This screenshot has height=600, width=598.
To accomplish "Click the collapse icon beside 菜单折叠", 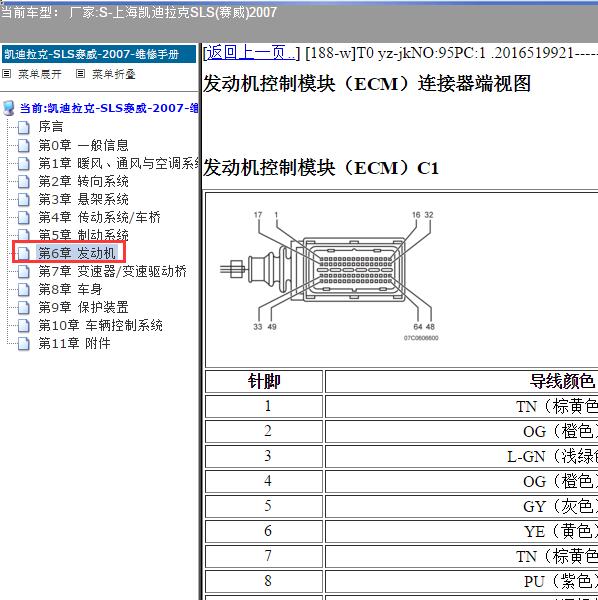I will [80, 73].
